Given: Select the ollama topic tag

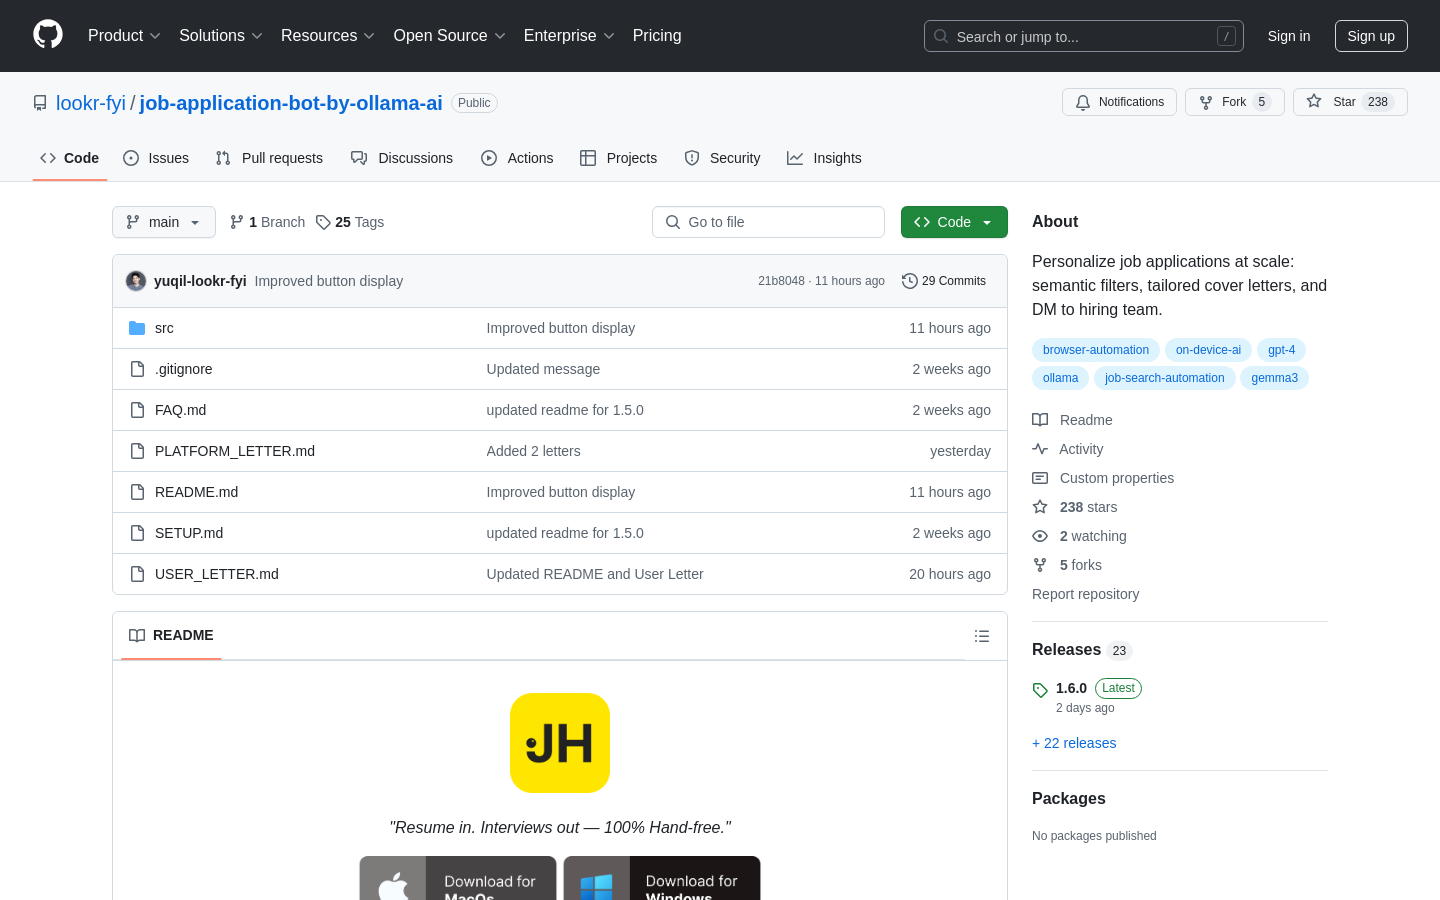Looking at the screenshot, I should coord(1060,378).
